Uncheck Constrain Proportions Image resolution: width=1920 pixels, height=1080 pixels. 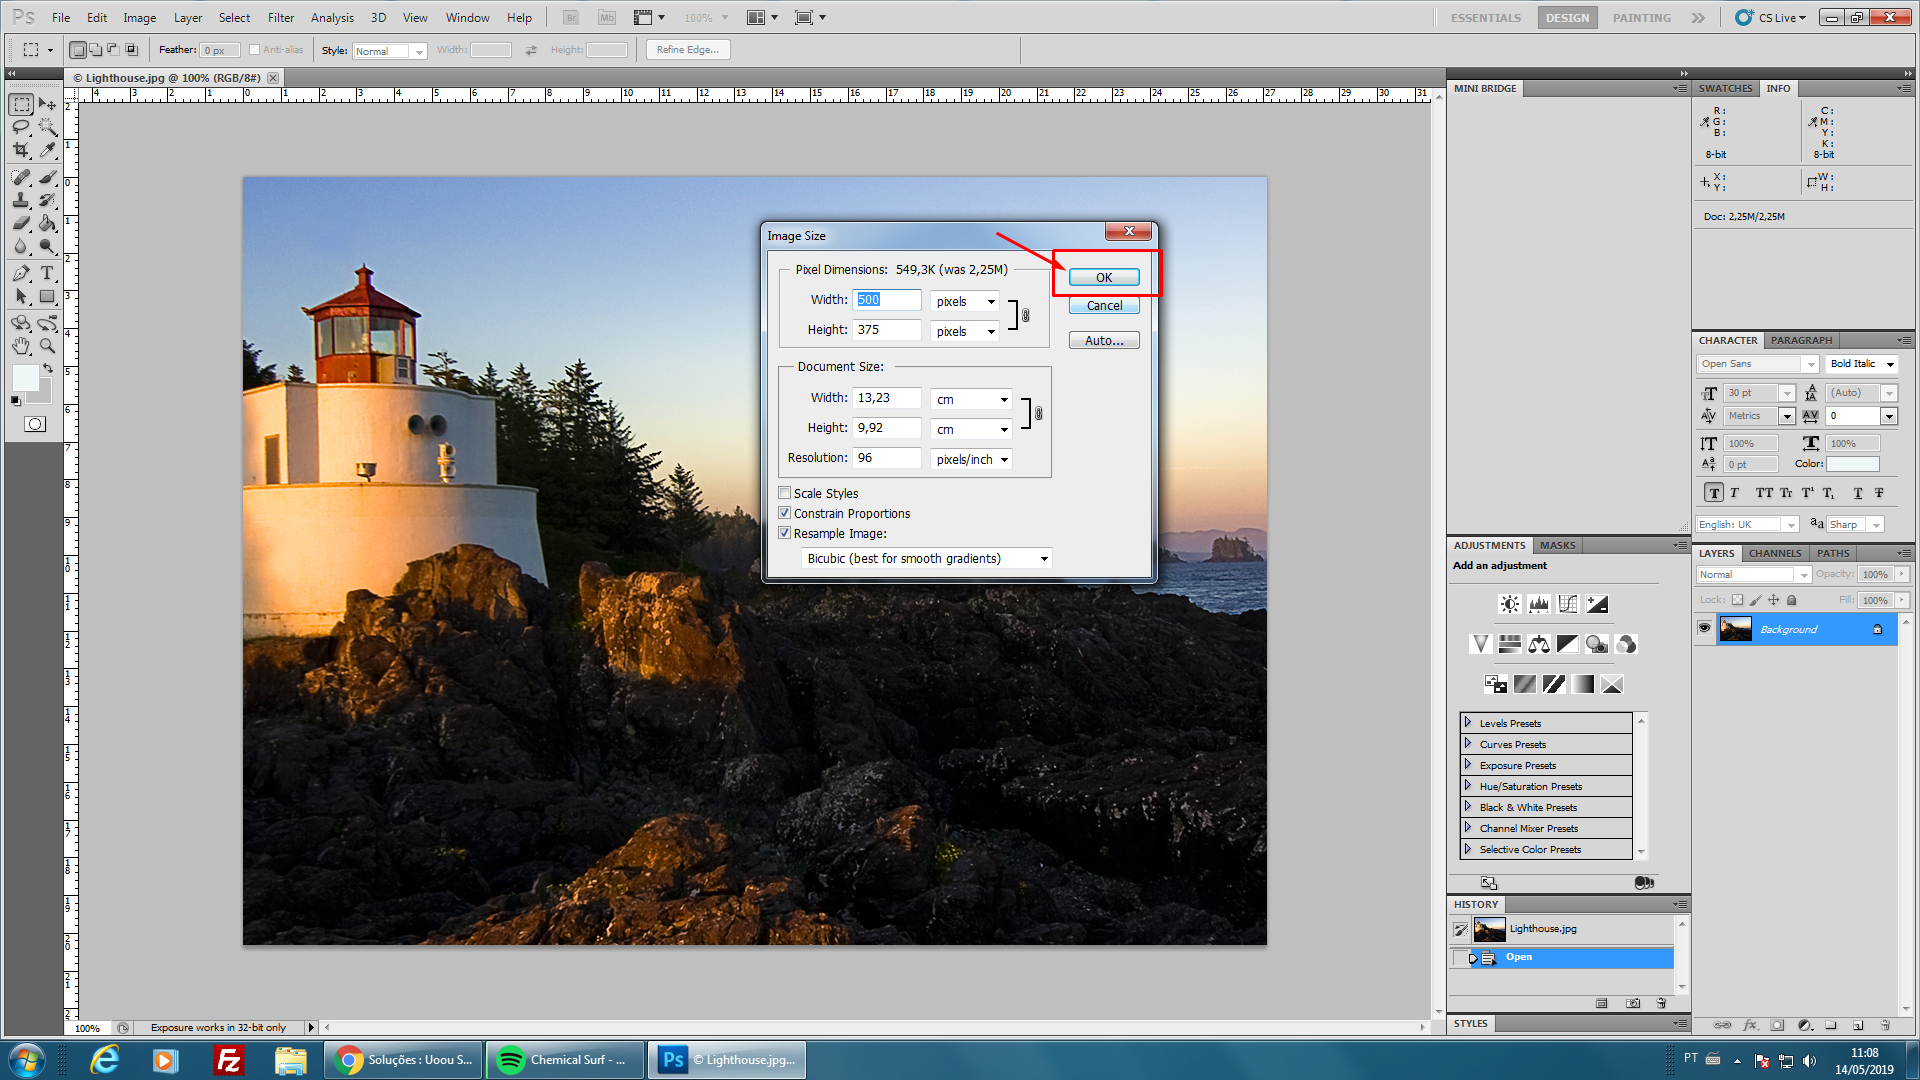785,513
